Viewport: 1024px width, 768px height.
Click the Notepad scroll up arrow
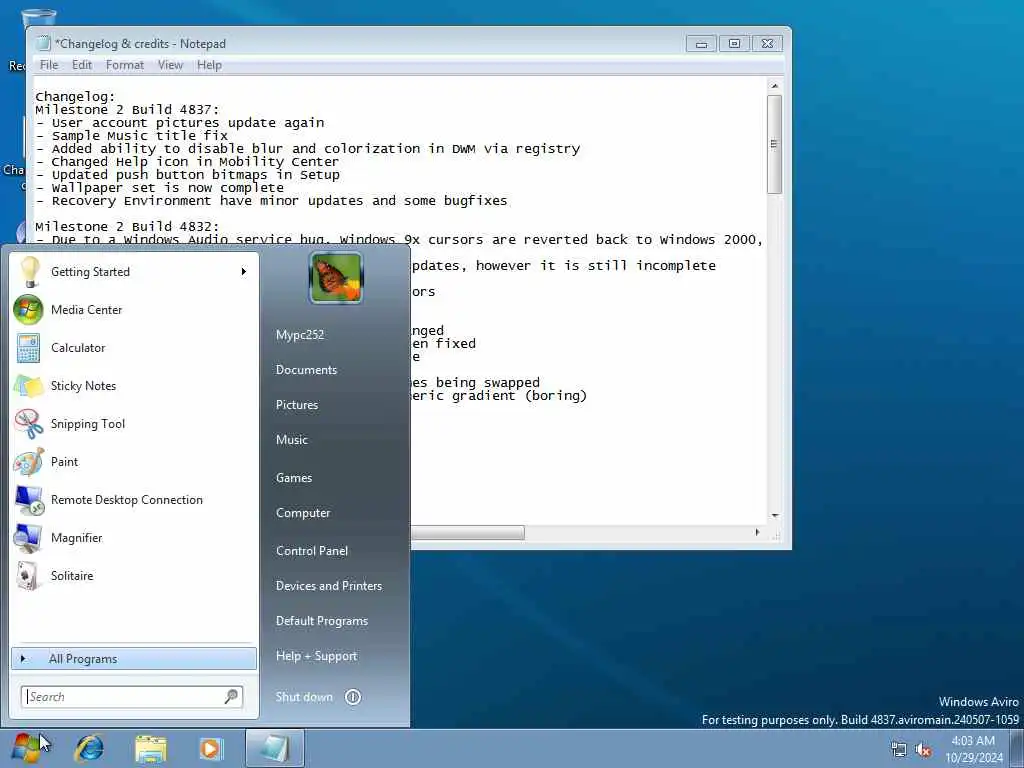775,86
